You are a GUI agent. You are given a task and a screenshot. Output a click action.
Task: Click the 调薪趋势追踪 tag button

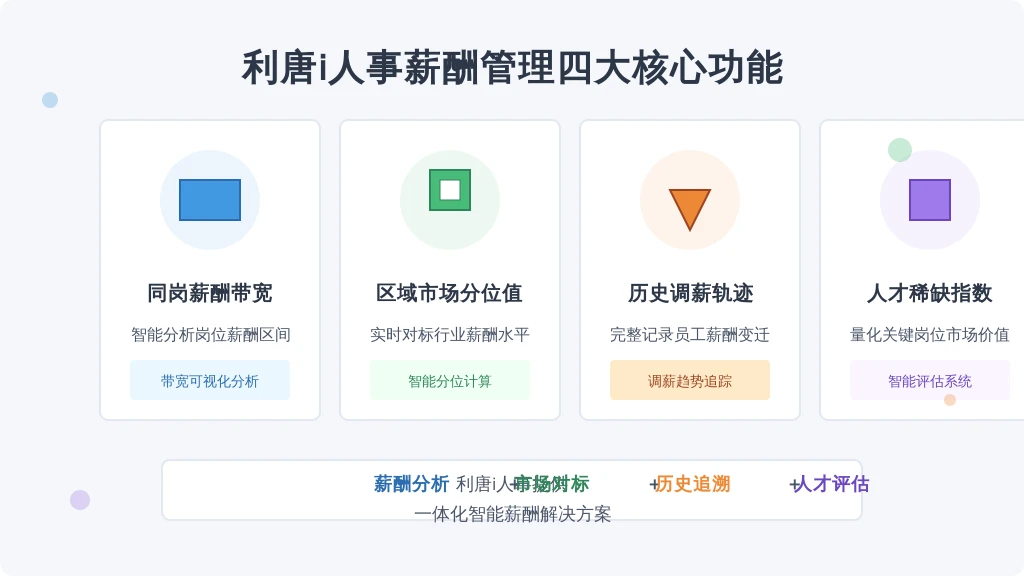tap(690, 380)
